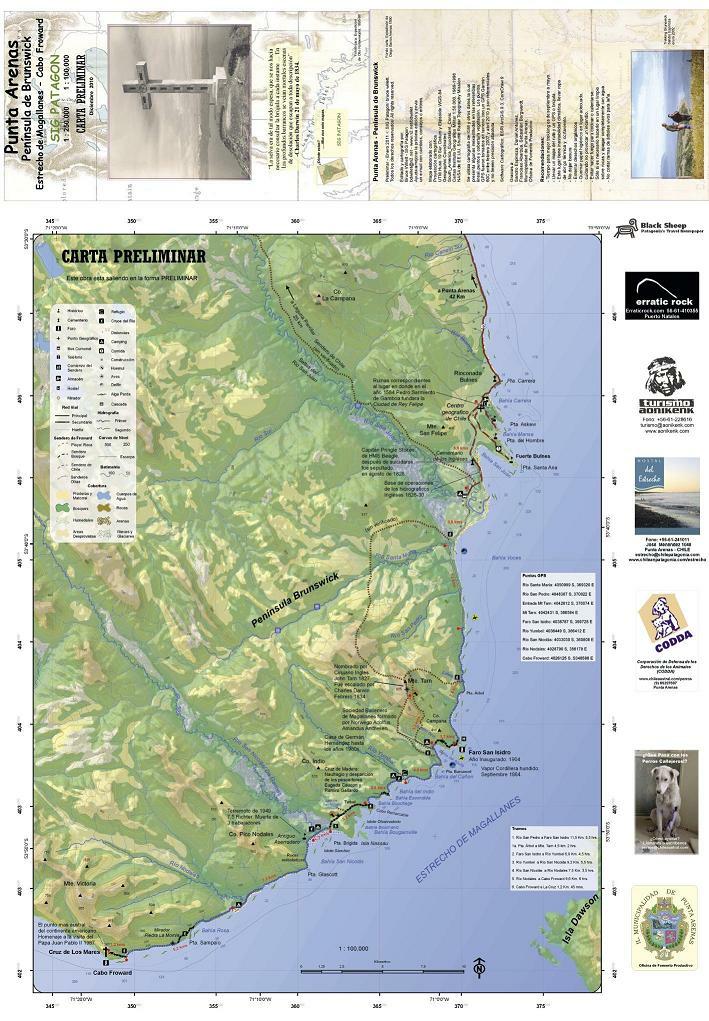
Task: Click the Cabo Froward row in Puntos GPS
Action: (559, 658)
